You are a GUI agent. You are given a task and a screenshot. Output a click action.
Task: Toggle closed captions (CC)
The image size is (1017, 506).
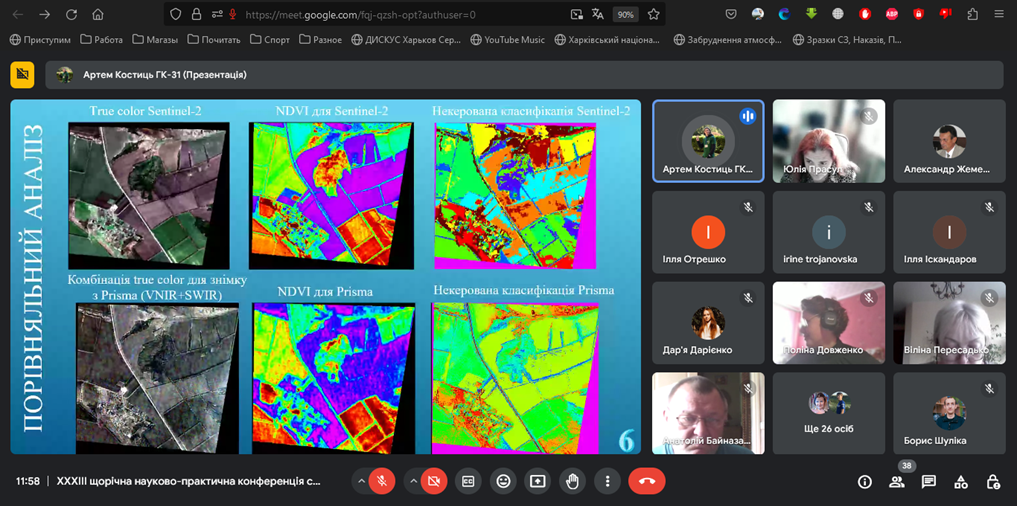(468, 481)
